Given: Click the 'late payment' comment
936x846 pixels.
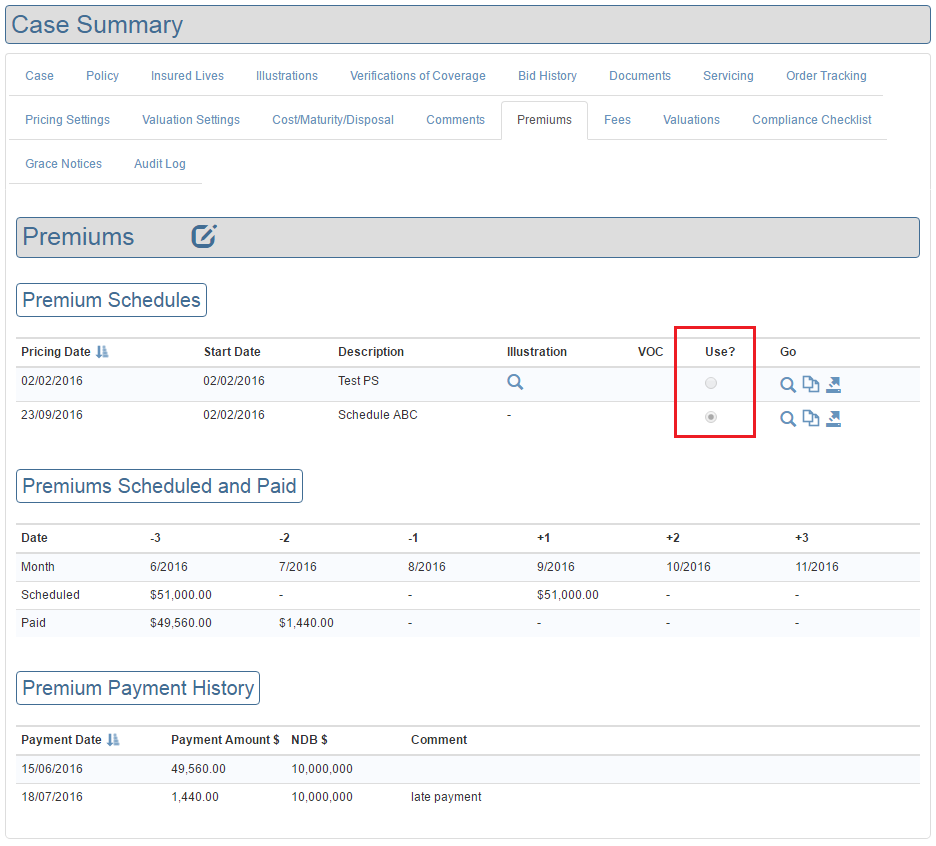Looking at the screenshot, I should click(x=446, y=797).
